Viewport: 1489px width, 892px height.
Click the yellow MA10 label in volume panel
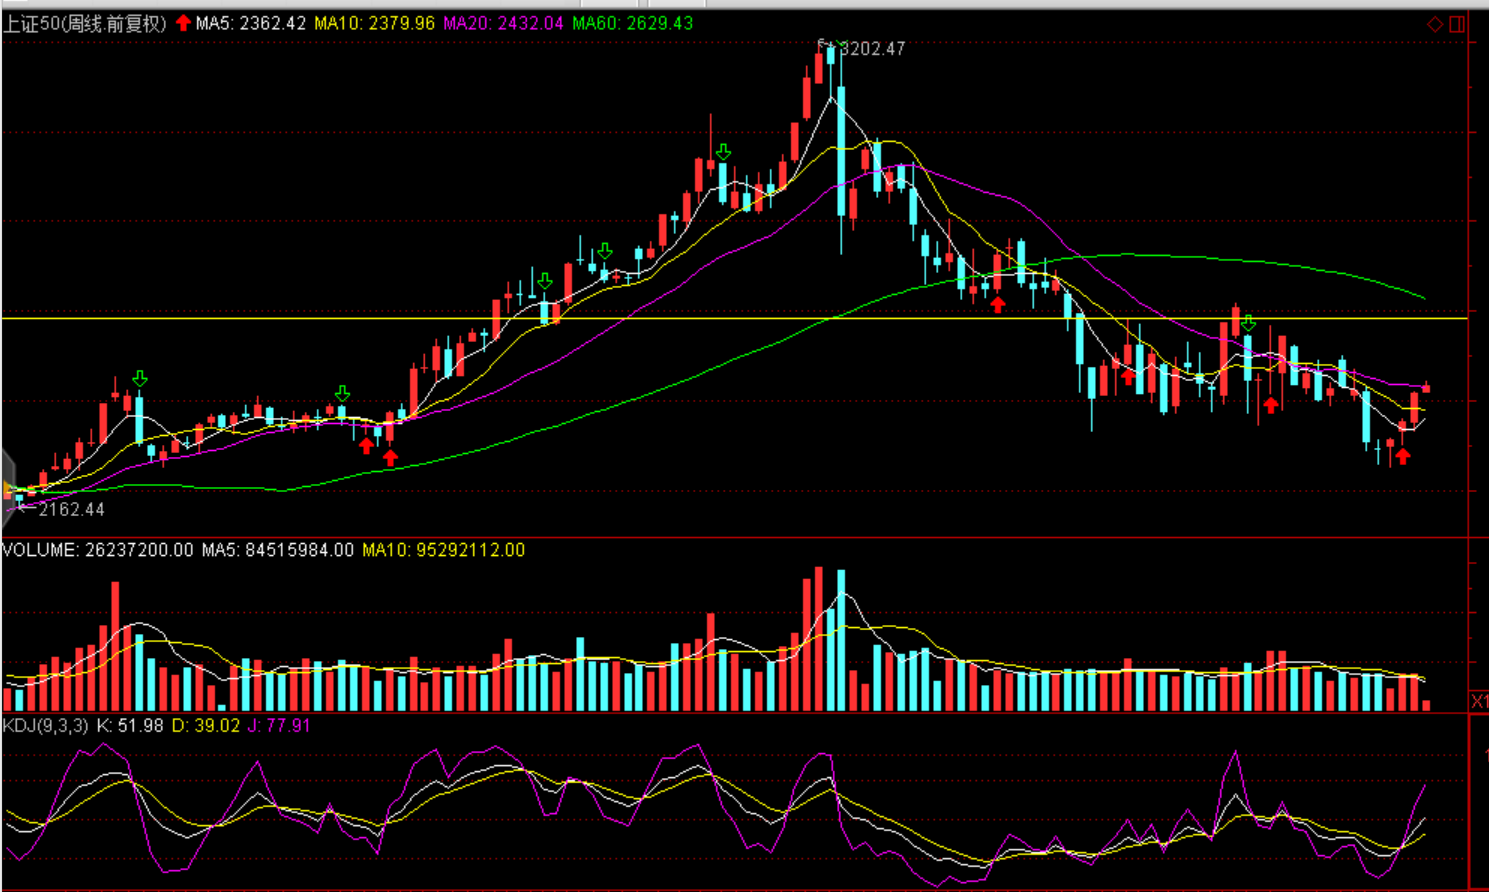[x=443, y=550]
